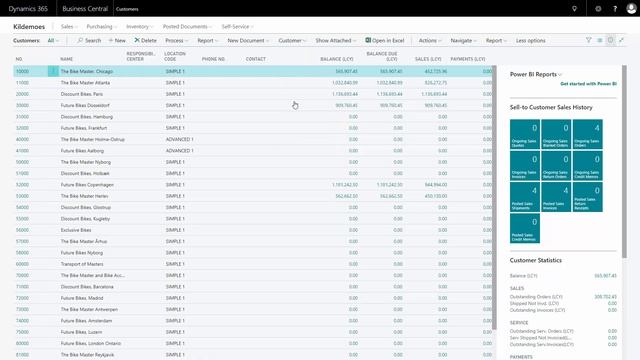Sort by the Name column header
This screenshot has width=640, height=360.
tap(67, 59)
